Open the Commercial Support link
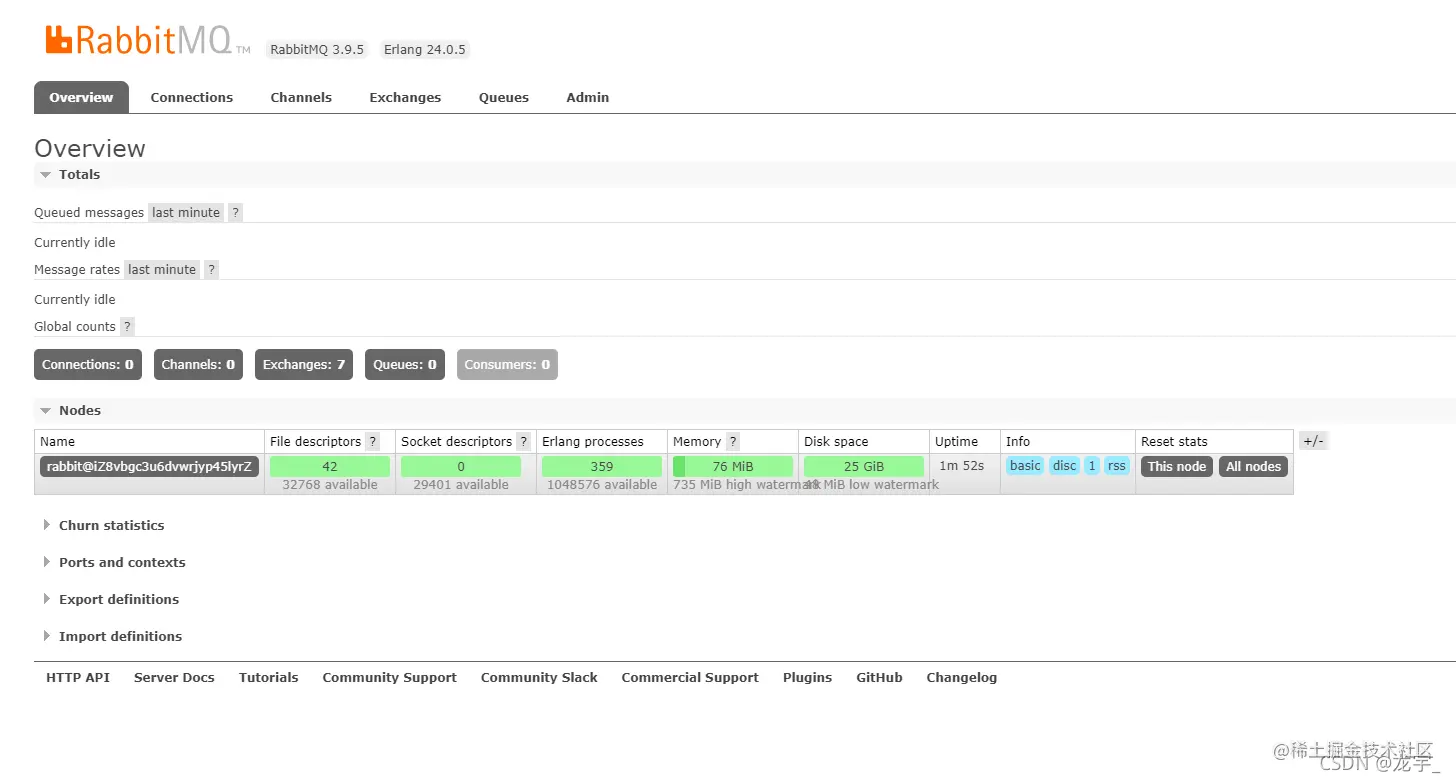The image size is (1456, 783). [x=690, y=677]
